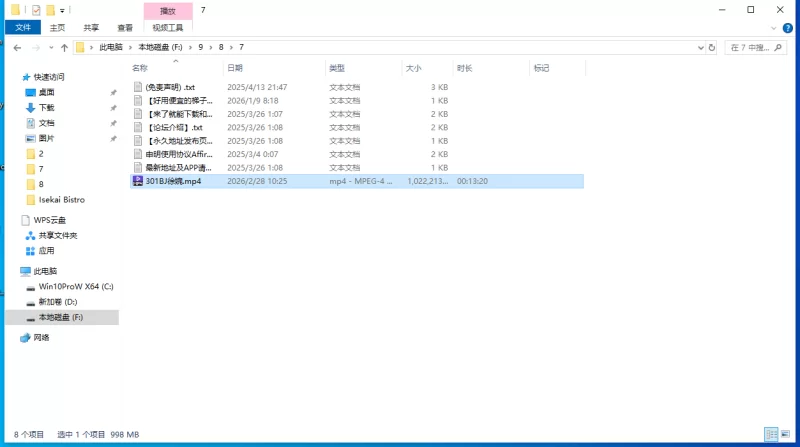Open 文档 in the navigation pane

click(46, 123)
